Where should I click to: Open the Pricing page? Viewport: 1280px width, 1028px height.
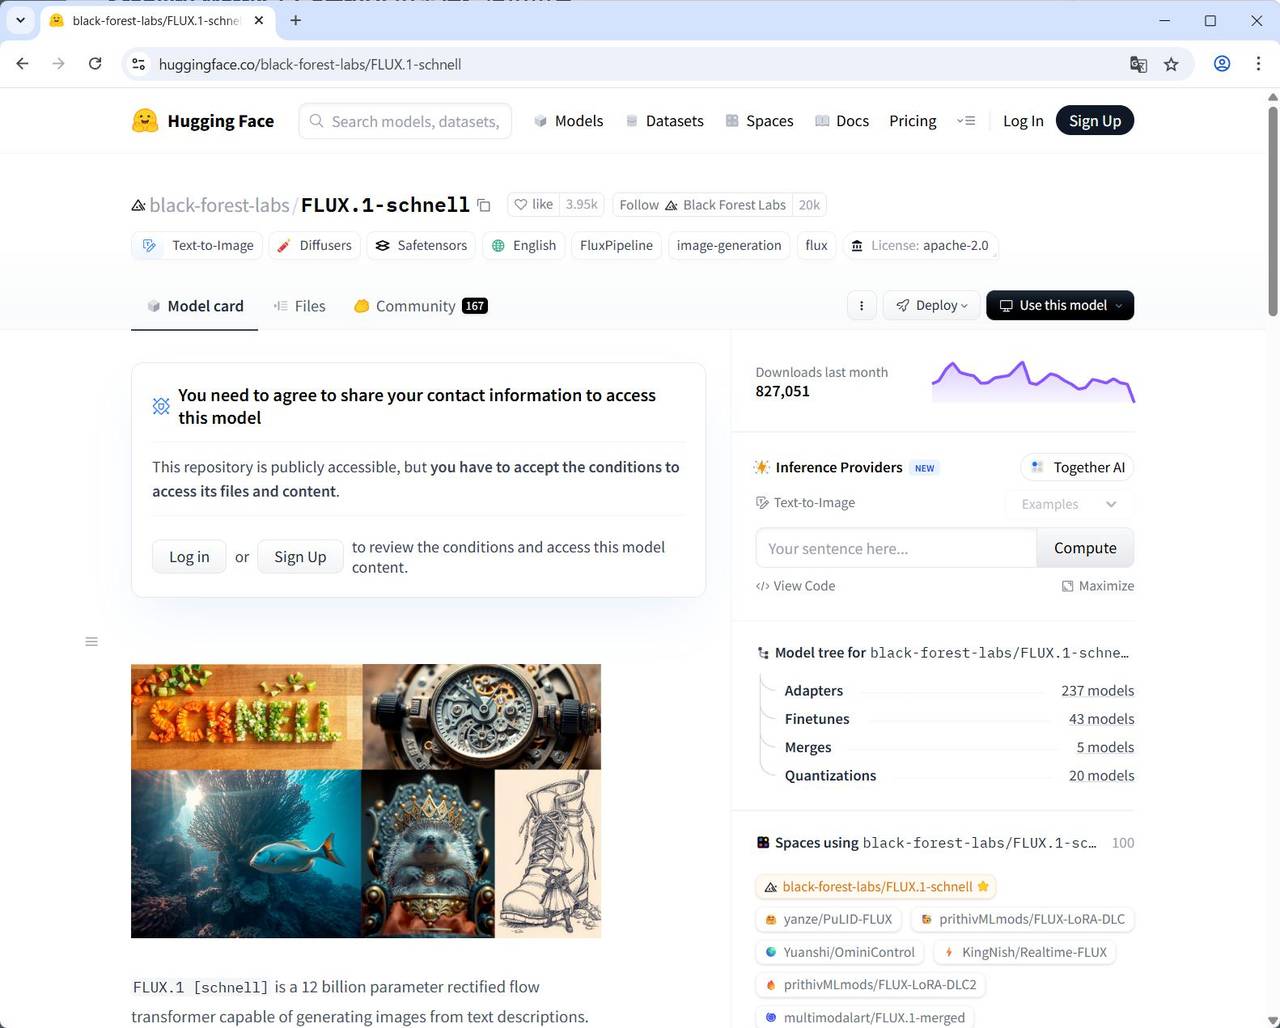point(913,121)
